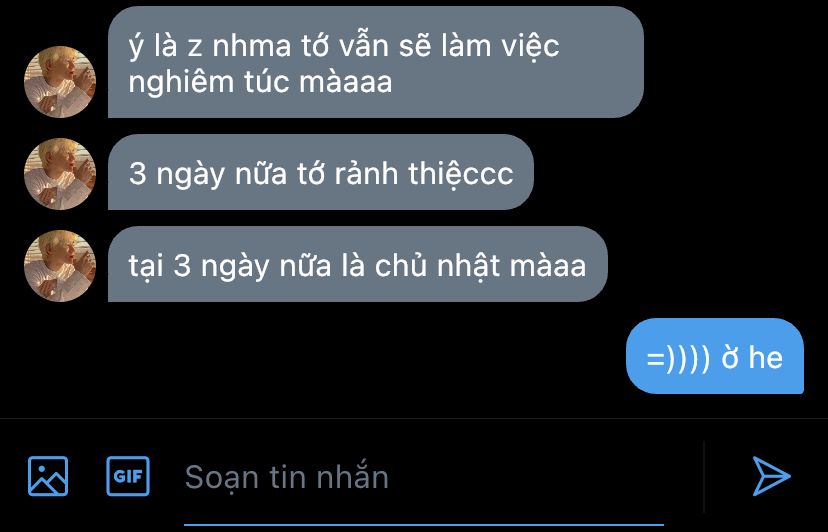Screen dimensions: 828x532
Task: Tap the avatar beside the 'chủ nhật' message
Action: (x=60, y=266)
